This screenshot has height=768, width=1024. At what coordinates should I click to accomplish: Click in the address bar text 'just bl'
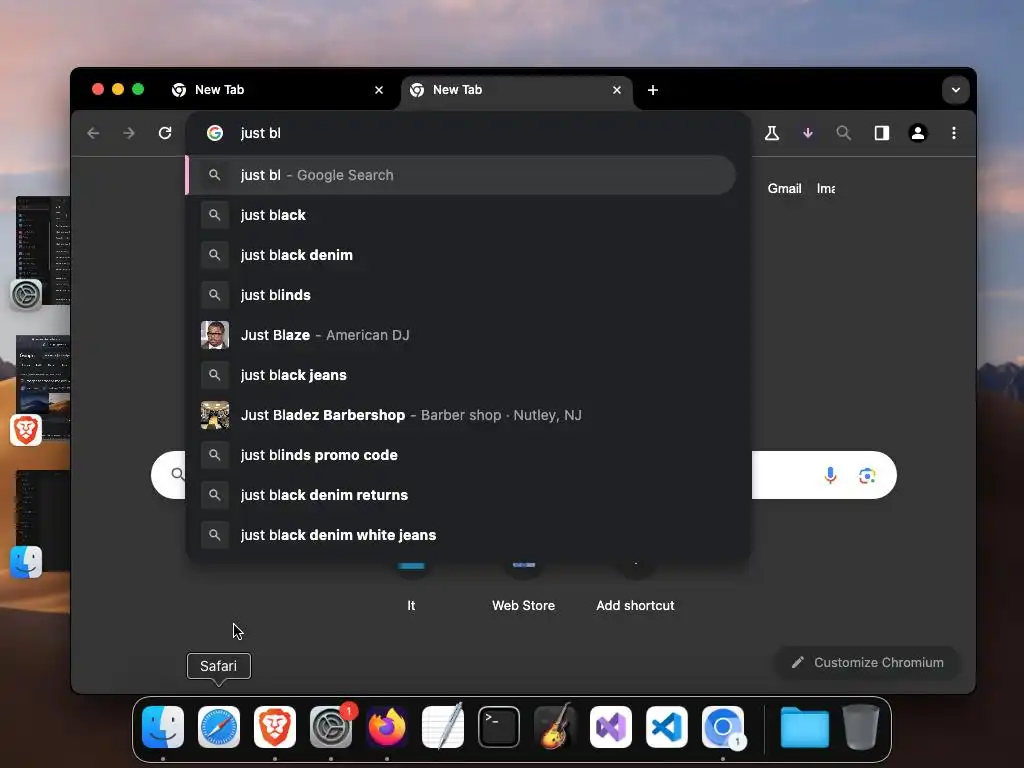click(261, 133)
